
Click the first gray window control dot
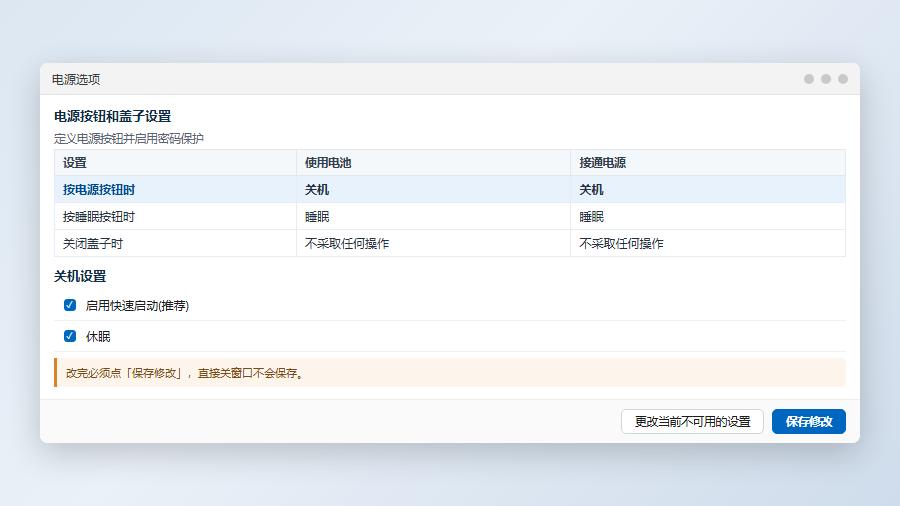809,79
